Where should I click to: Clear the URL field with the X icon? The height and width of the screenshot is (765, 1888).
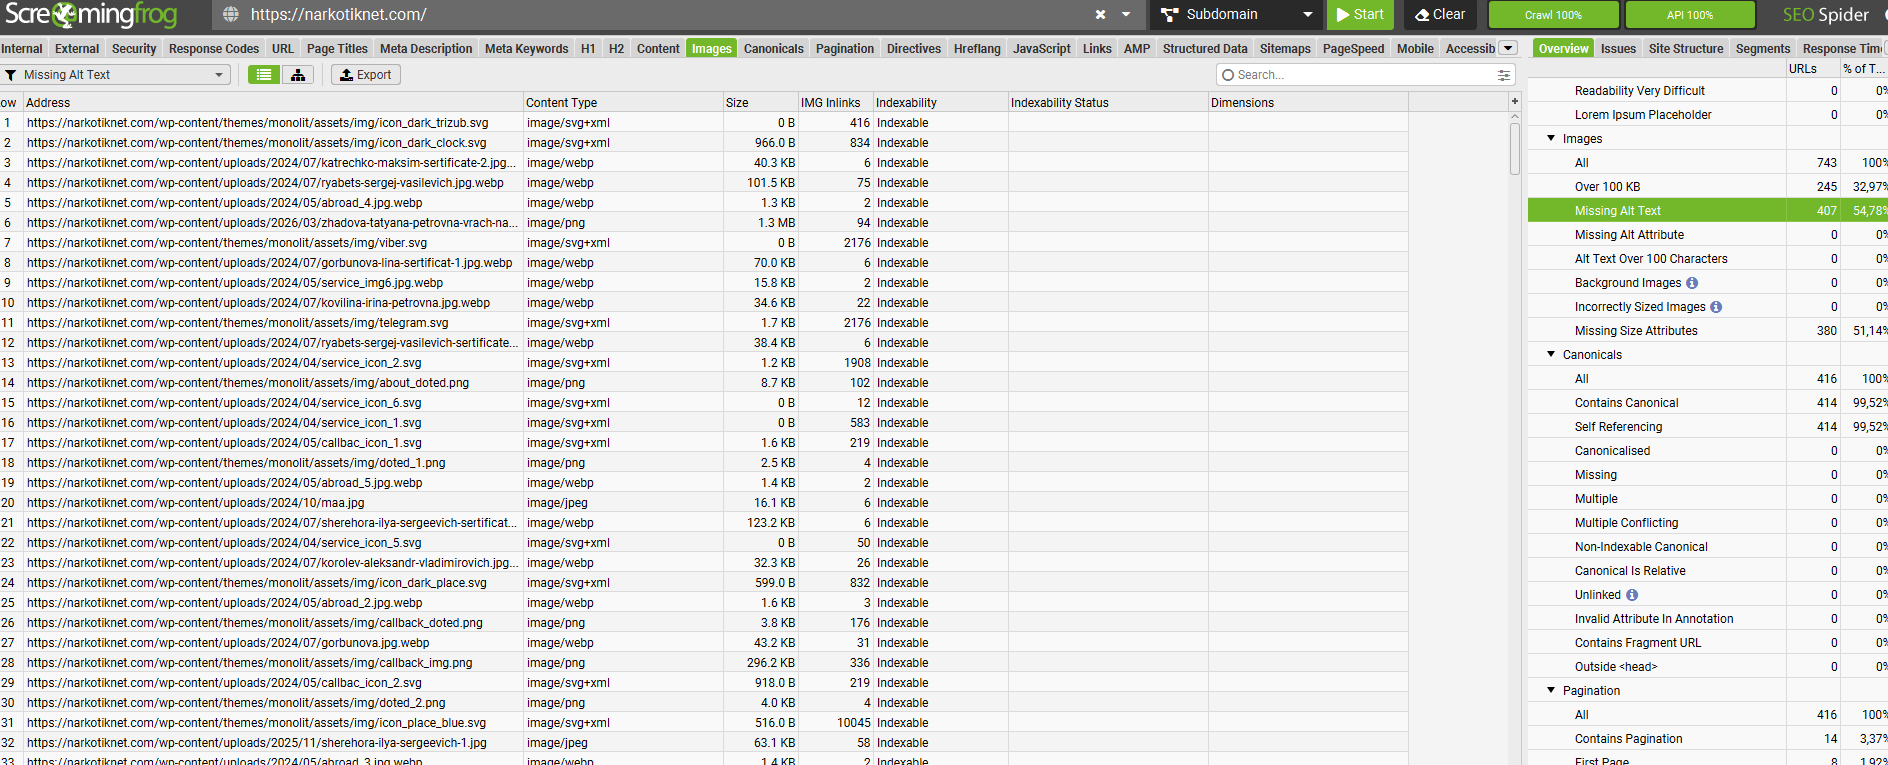point(1100,15)
